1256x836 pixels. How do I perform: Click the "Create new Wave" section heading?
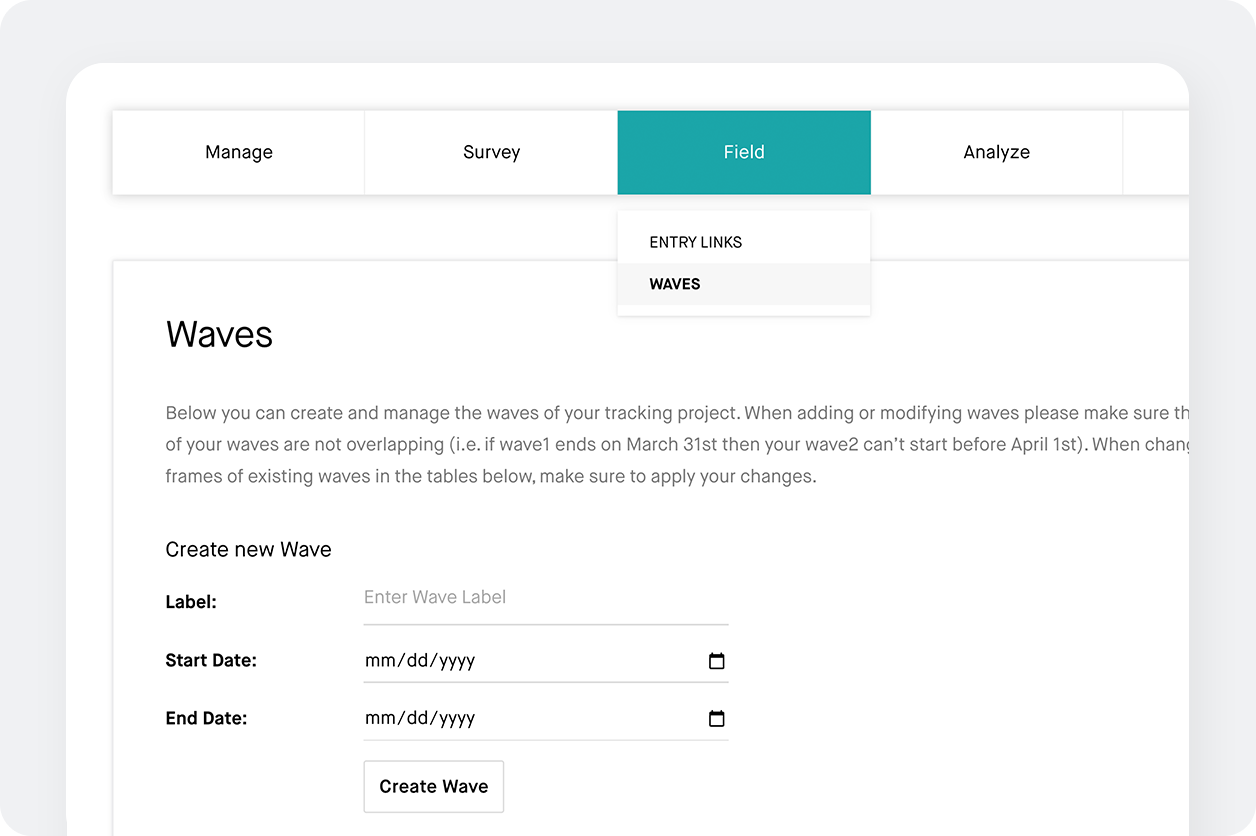pyautogui.click(x=248, y=549)
